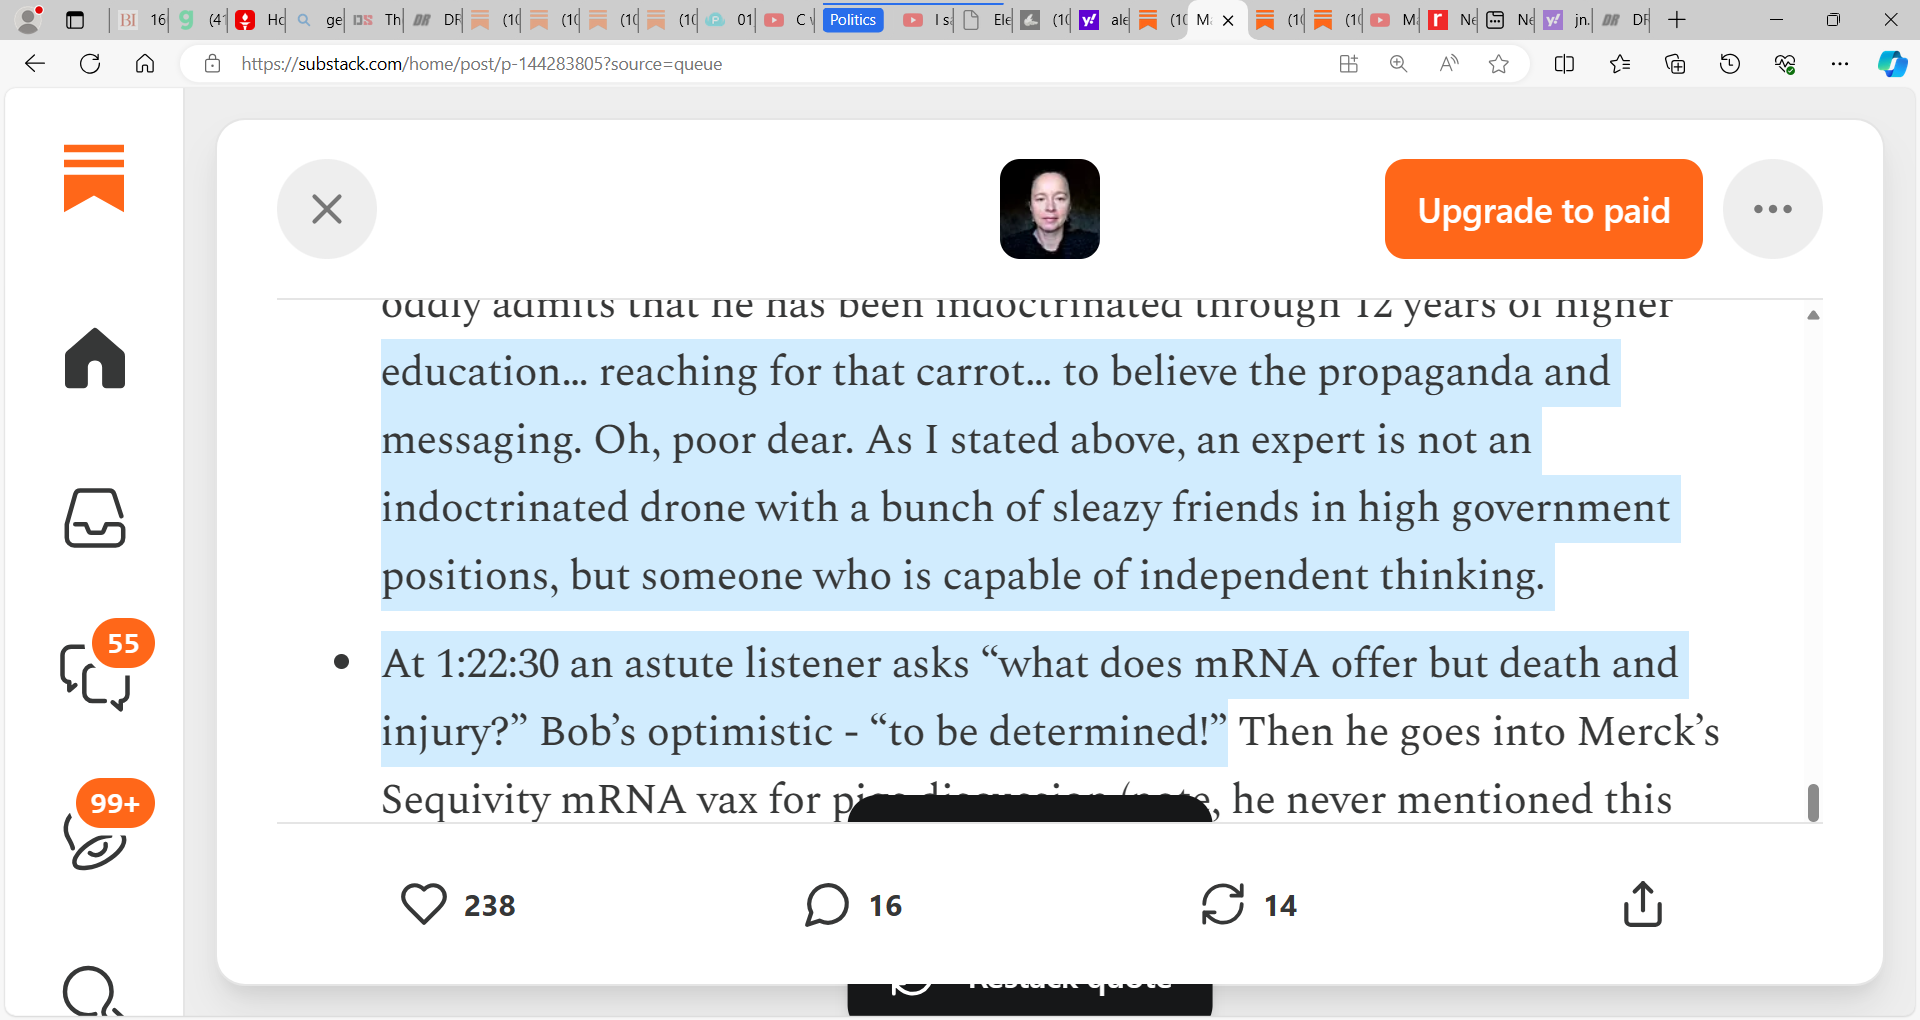Switch to the red r tab labeled Ne
The height and width of the screenshot is (1020, 1920).
coord(1452,20)
